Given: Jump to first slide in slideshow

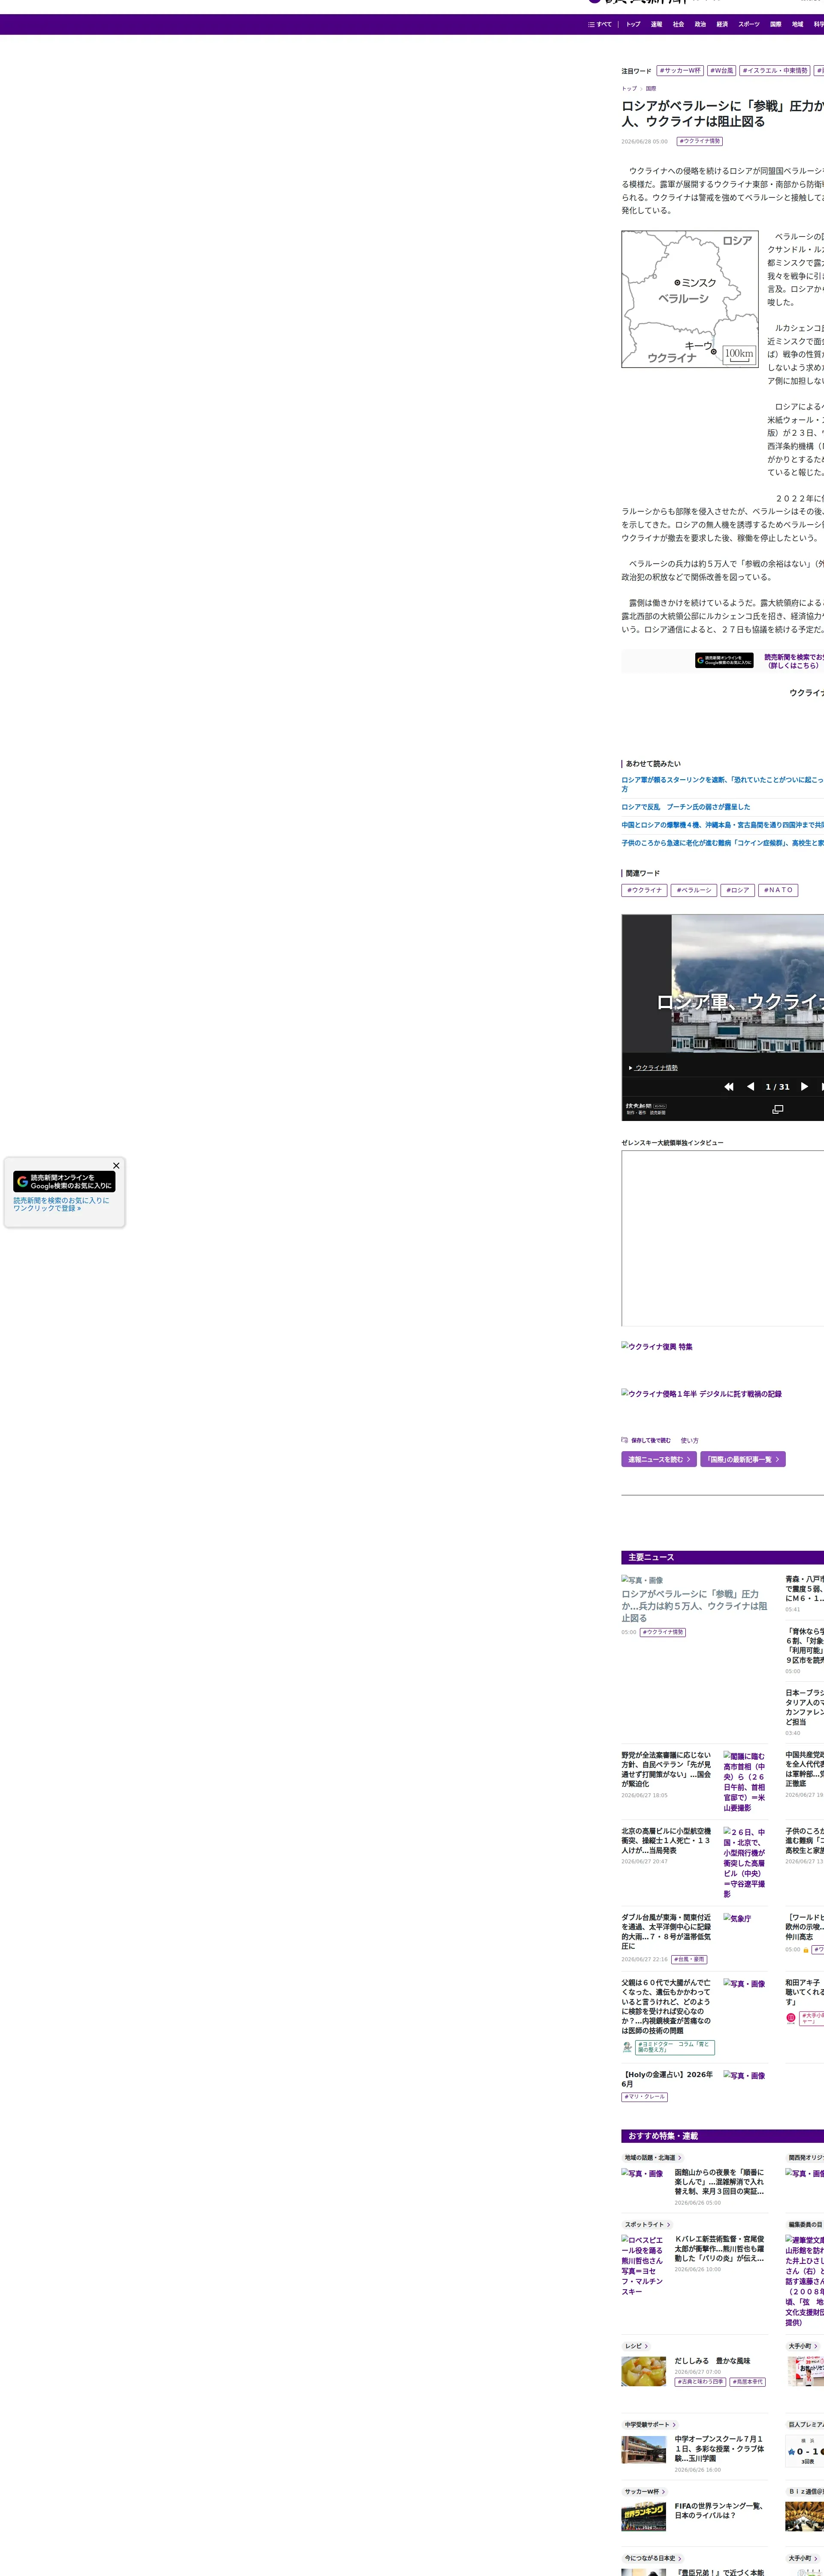Looking at the screenshot, I should (729, 1086).
